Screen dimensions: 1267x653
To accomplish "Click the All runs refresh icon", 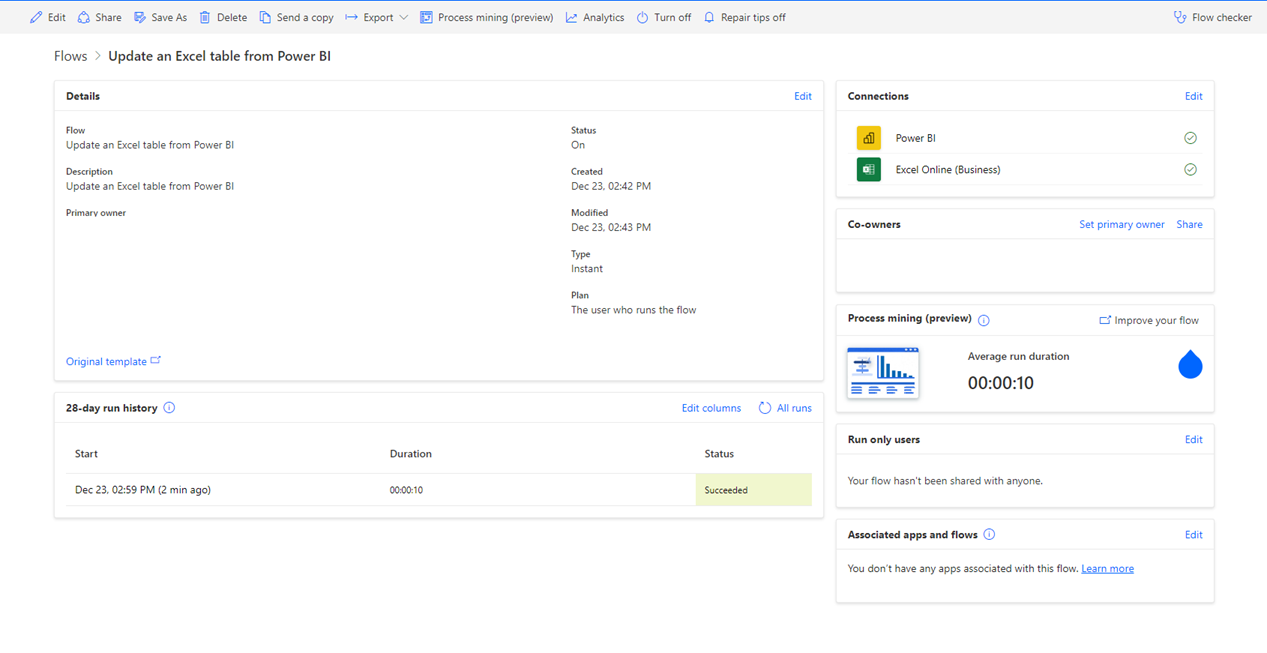I will coord(765,408).
